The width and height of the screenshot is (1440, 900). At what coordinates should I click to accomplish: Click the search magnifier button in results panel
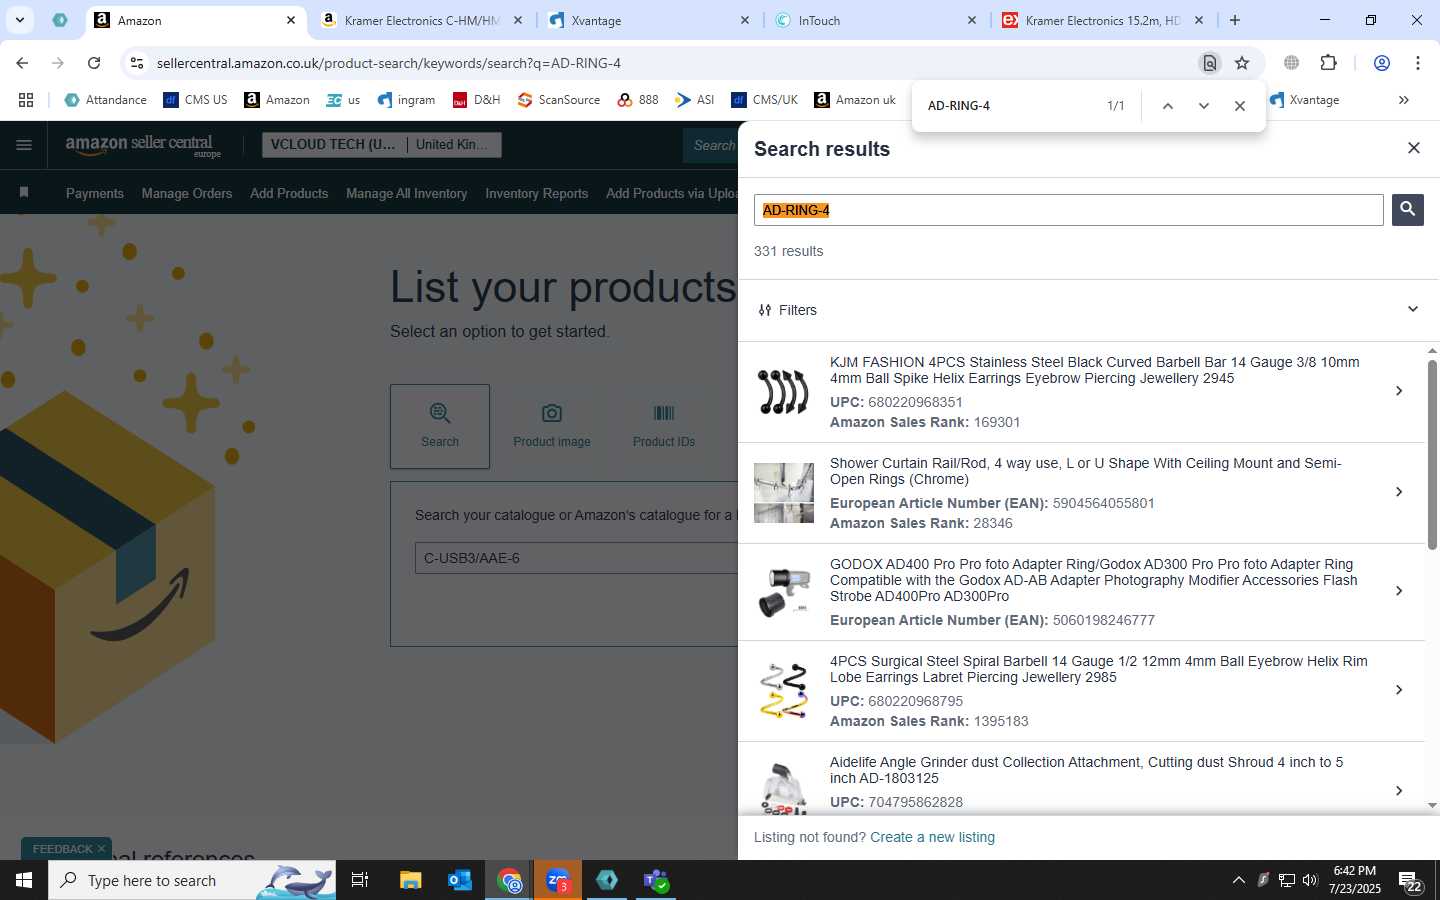pos(1407,209)
